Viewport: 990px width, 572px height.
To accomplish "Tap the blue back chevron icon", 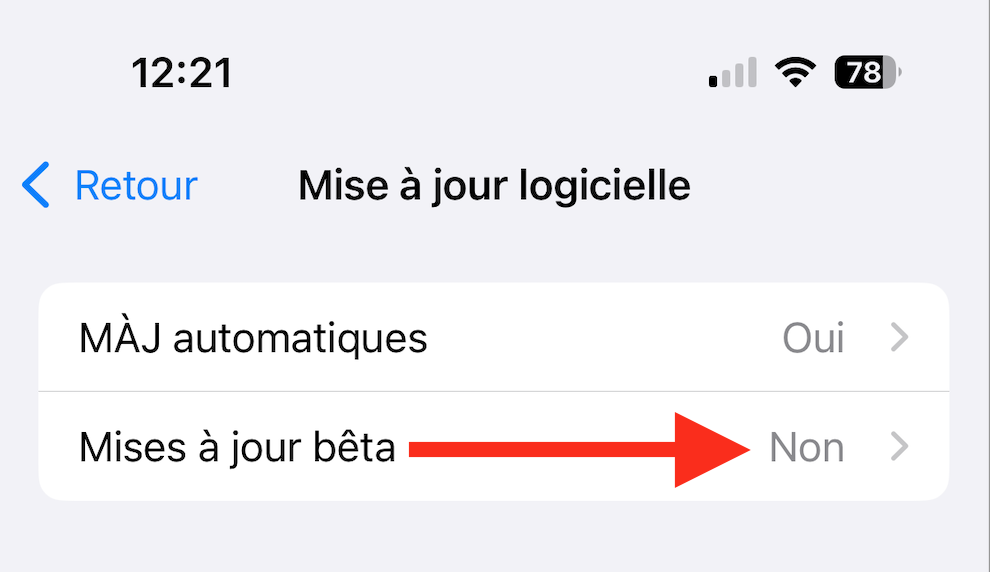I will pyautogui.click(x=36, y=186).
